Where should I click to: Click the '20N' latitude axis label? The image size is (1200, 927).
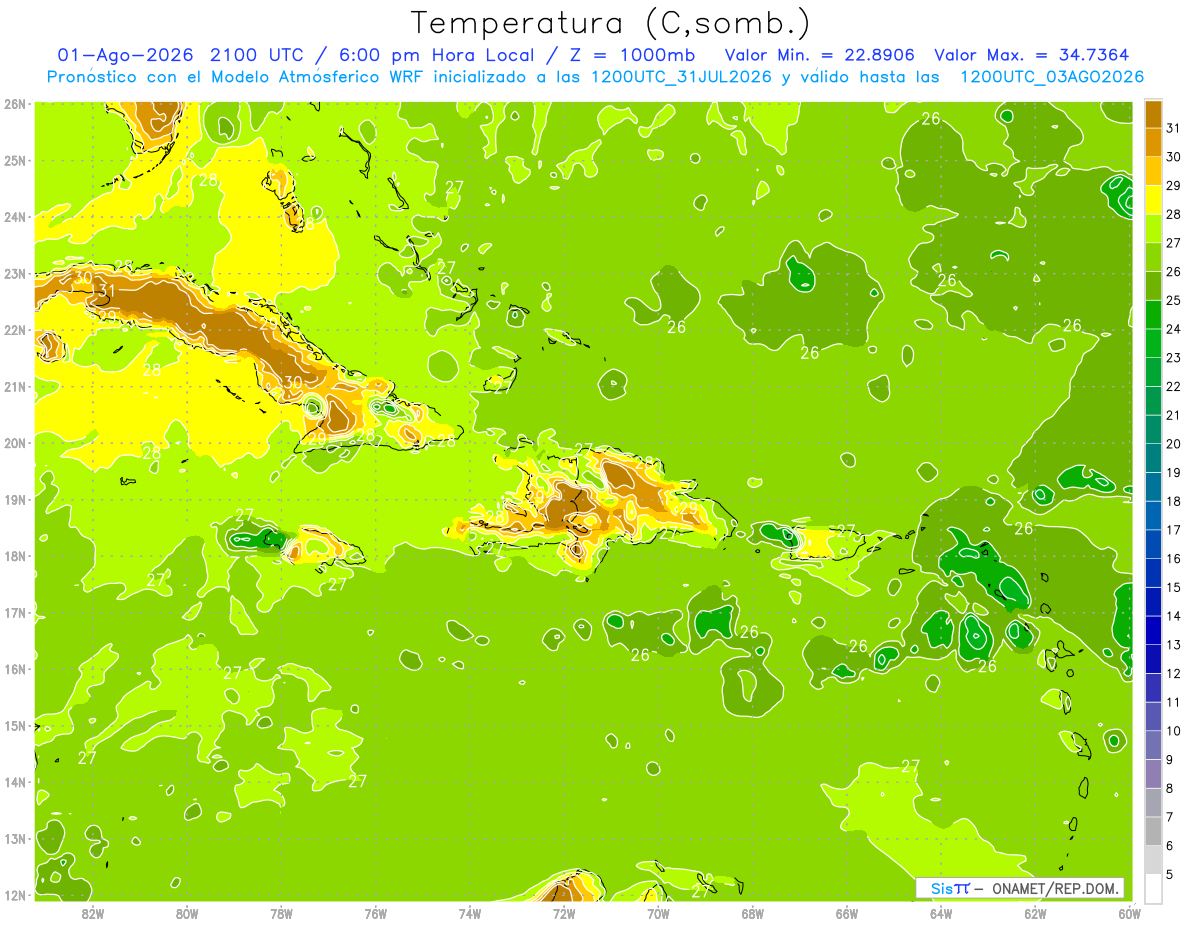tap(15, 443)
